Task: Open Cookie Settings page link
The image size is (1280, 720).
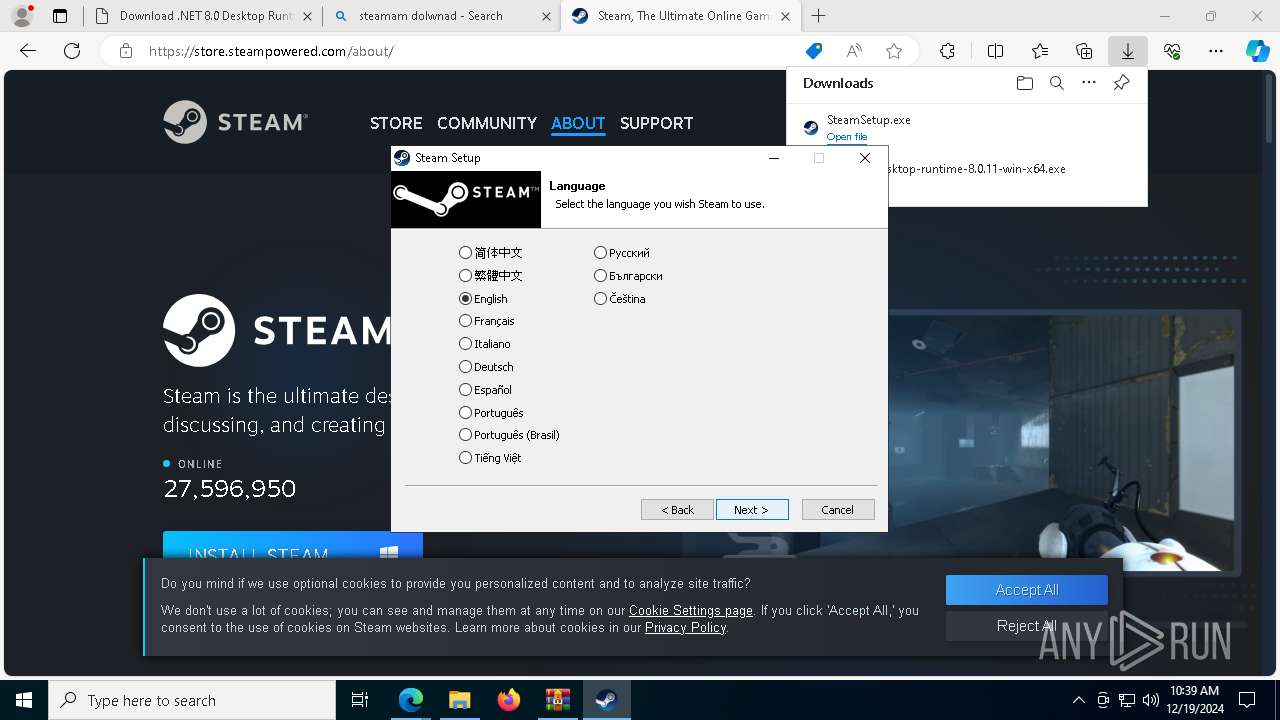Action: click(x=691, y=610)
